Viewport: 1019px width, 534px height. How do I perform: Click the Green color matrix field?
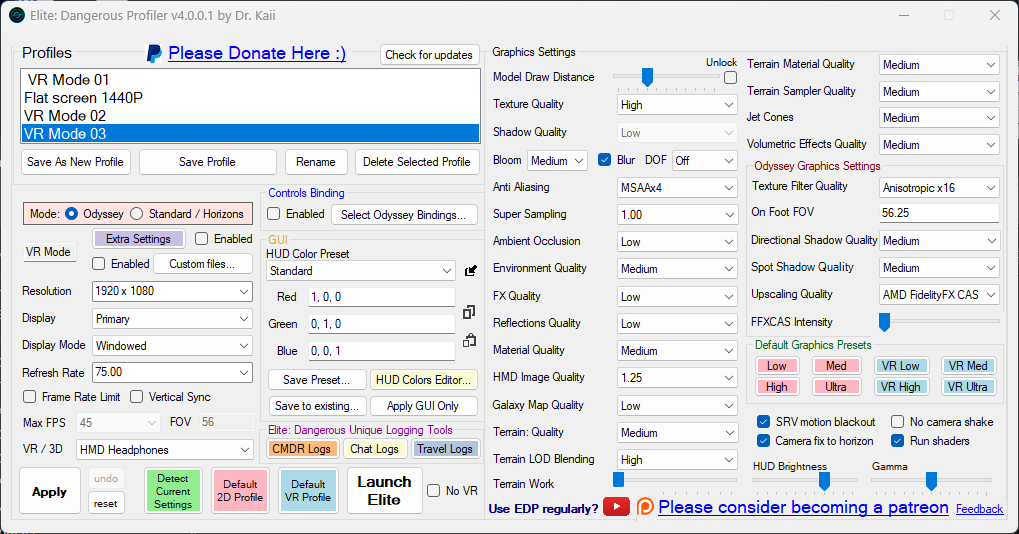point(381,324)
